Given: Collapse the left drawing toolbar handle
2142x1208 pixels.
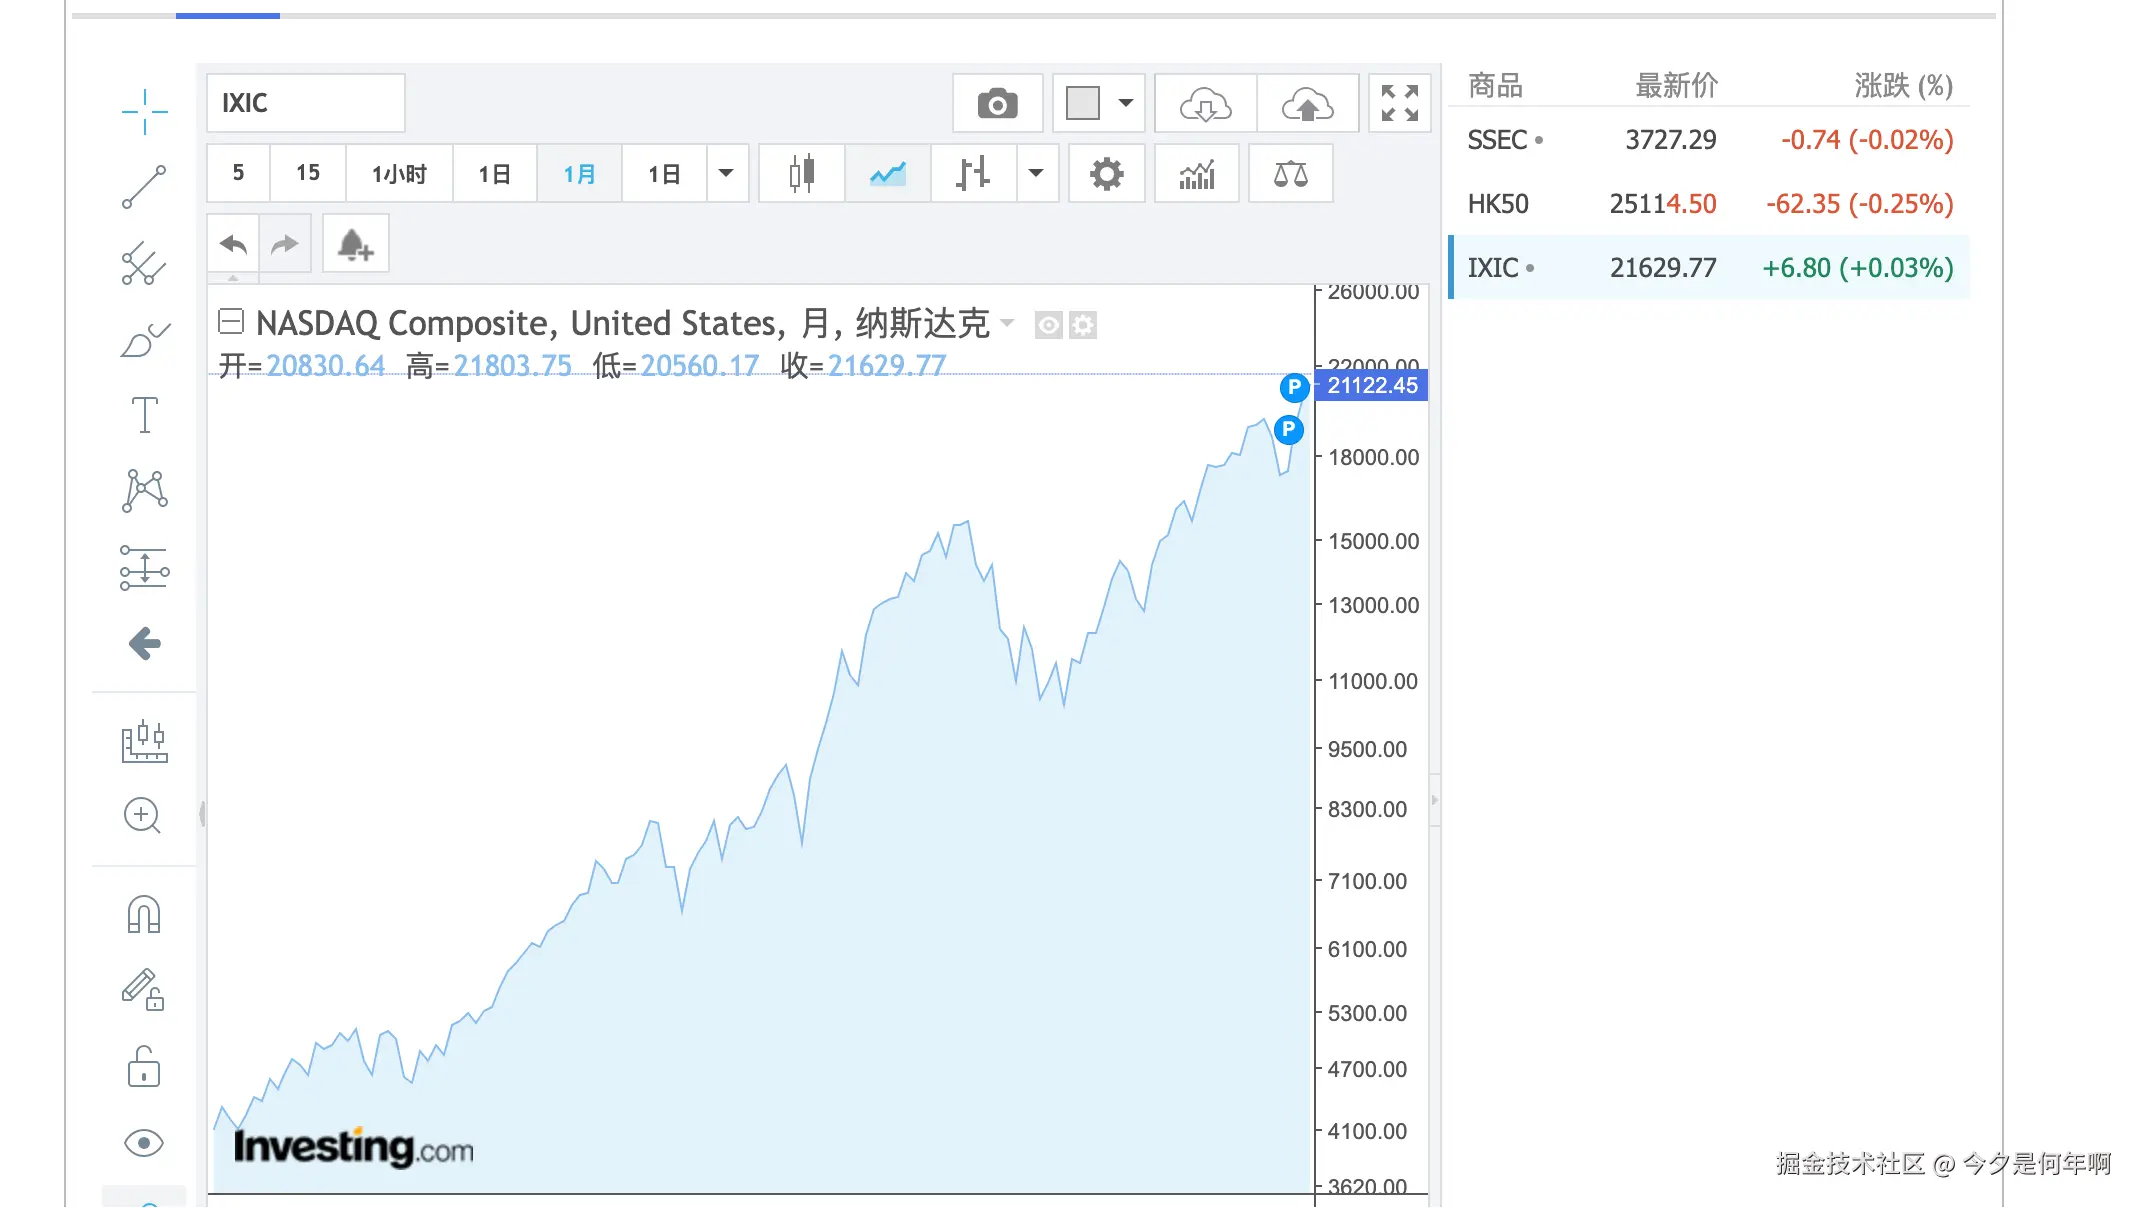Looking at the screenshot, I should click(202, 814).
